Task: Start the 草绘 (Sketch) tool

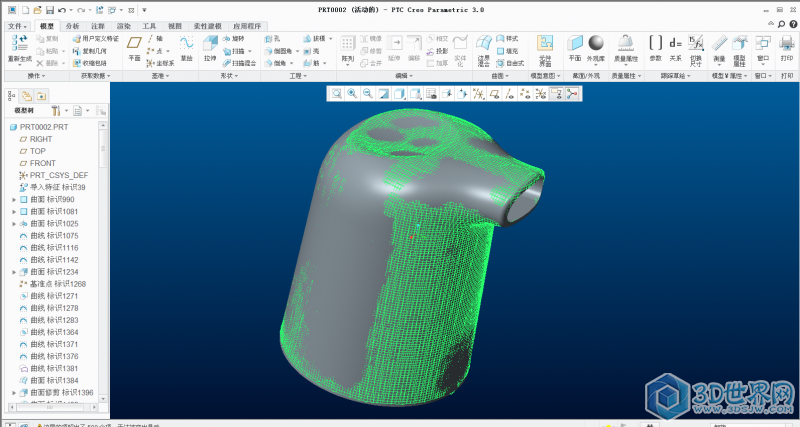Action: (x=186, y=48)
